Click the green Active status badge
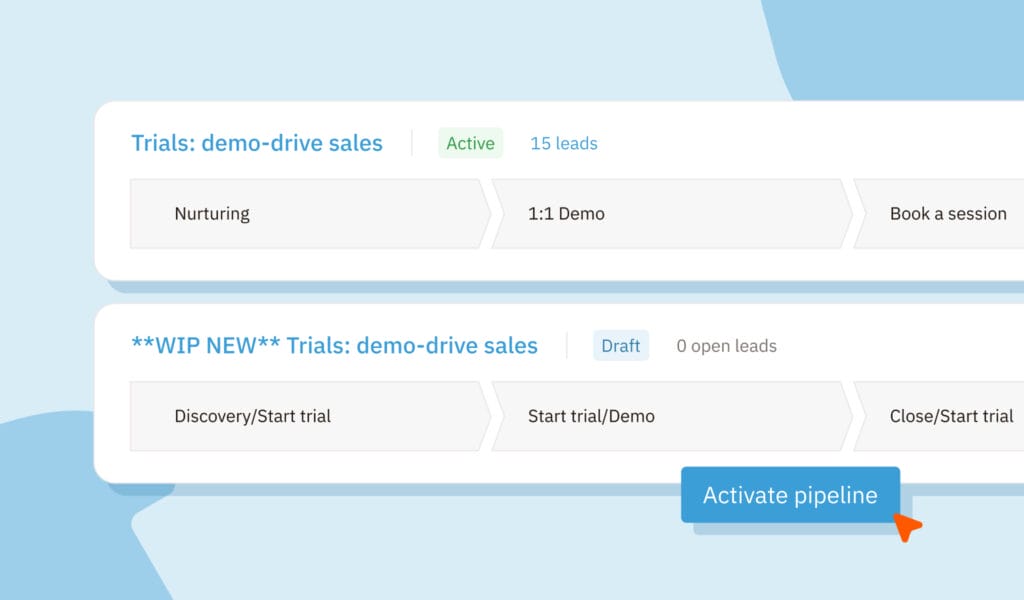 [x=470, y=143]
